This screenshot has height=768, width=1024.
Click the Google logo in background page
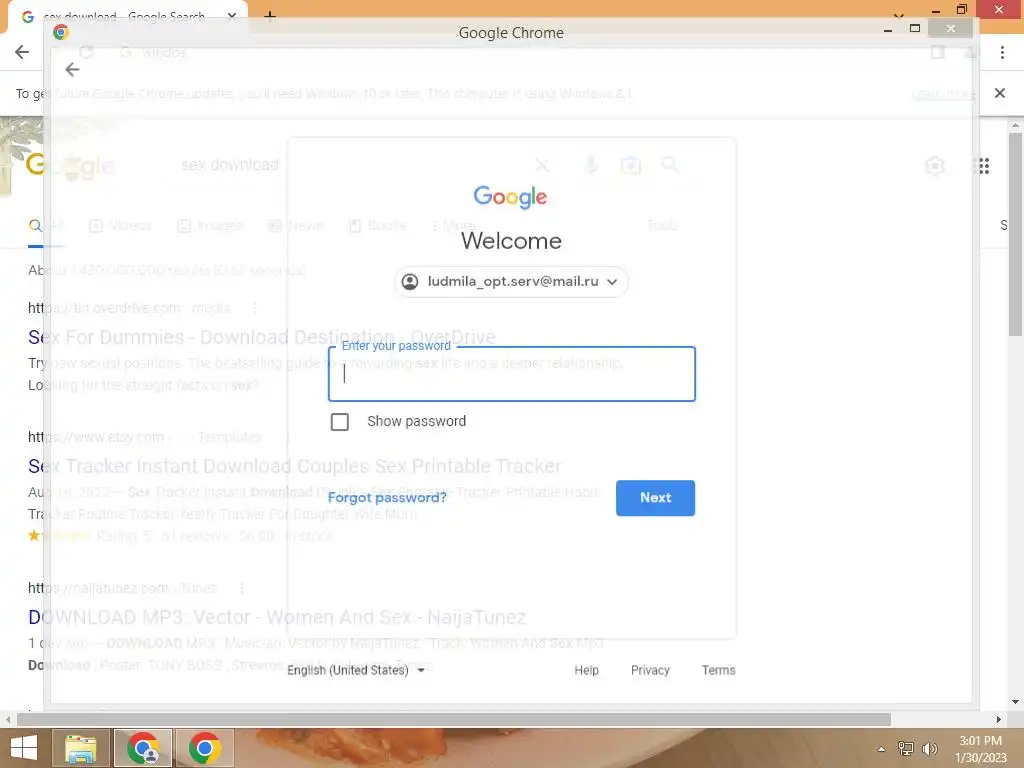click(x=70, y=166)
